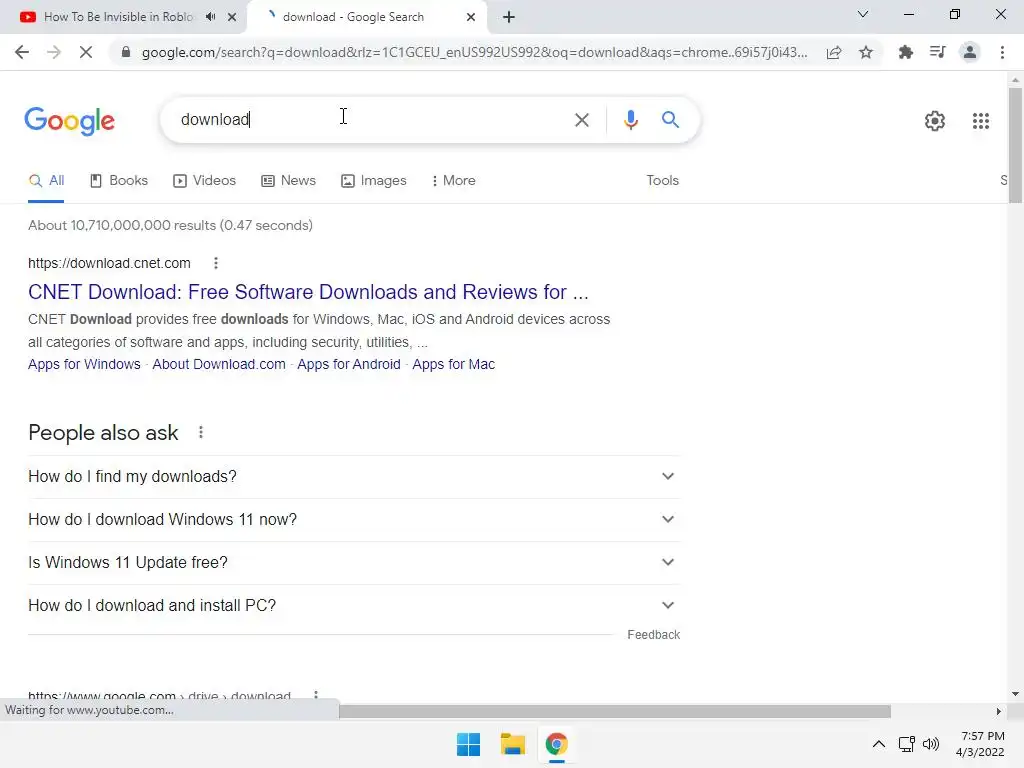Open the CNET result options dots
1024x768 pixels.
(x=216, y=263)
